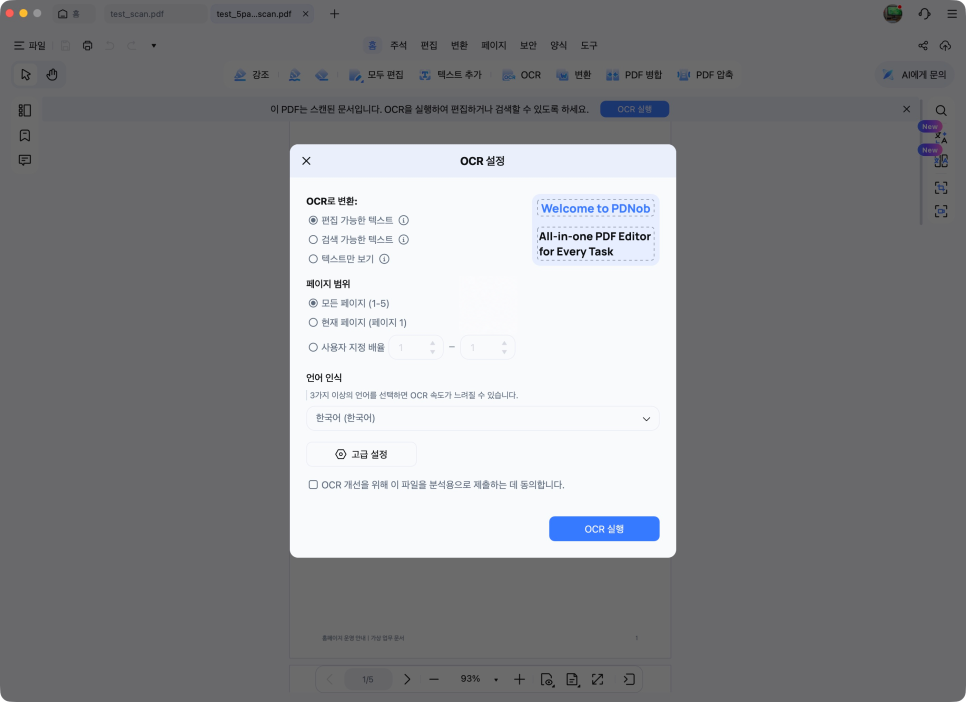The height and width of the screenshot is (702, 966).
Task: Switch to the 주석 tab
Action: tap(398, 46)
